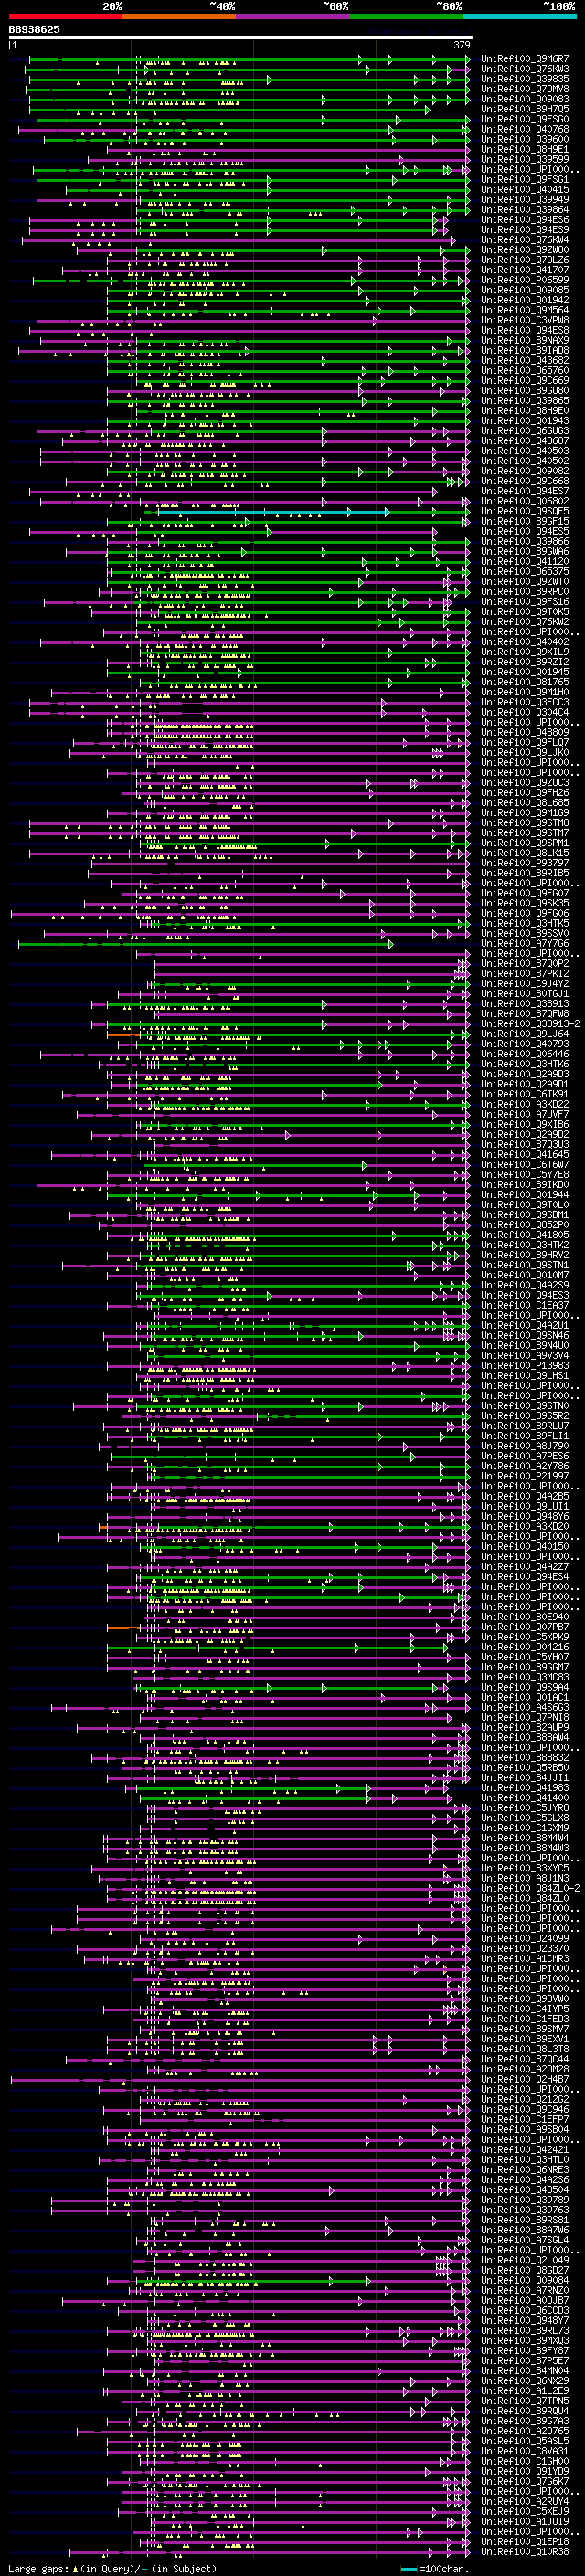585x2576 pixels.
Task: Click the purple ~60% identity legend bar
Action: [293, 16]
